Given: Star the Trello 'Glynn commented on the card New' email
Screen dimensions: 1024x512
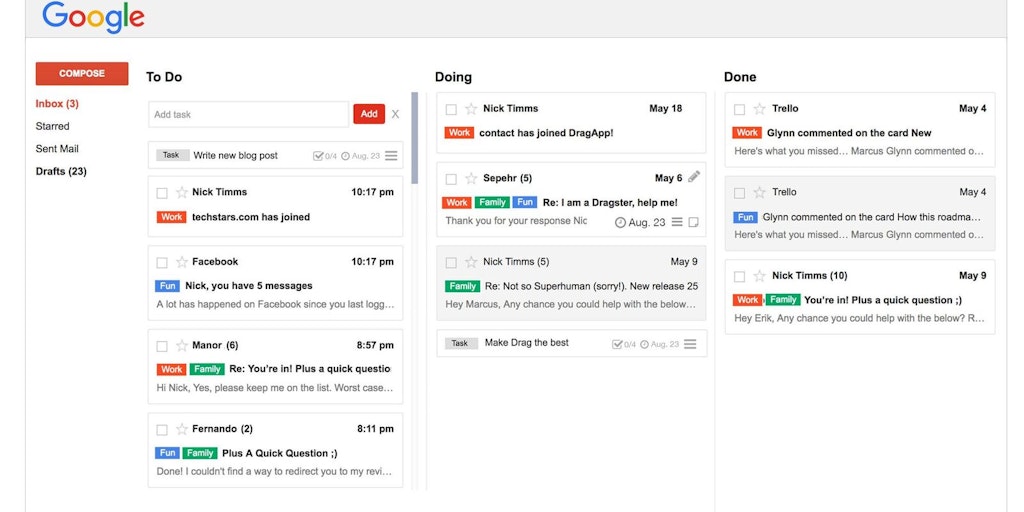Looking at the screenshot, I should click(x=760, y=109).
